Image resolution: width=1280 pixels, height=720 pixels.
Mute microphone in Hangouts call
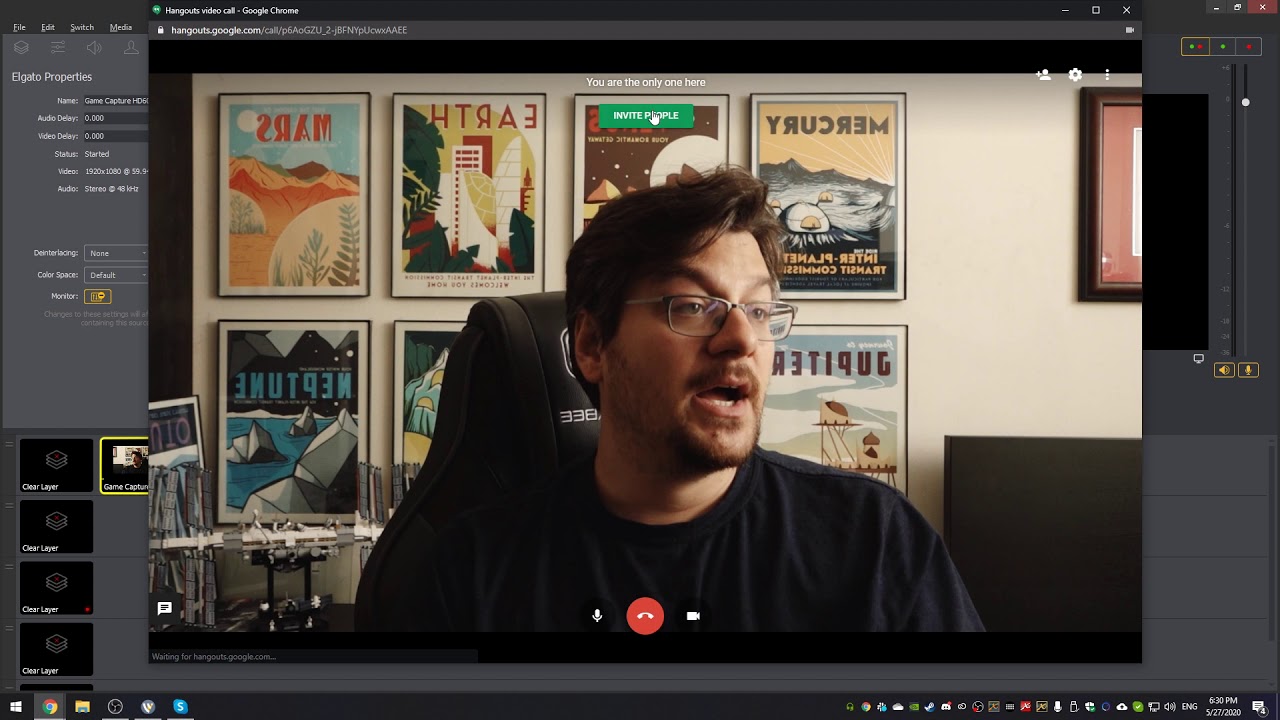click(x=597, y=616)
